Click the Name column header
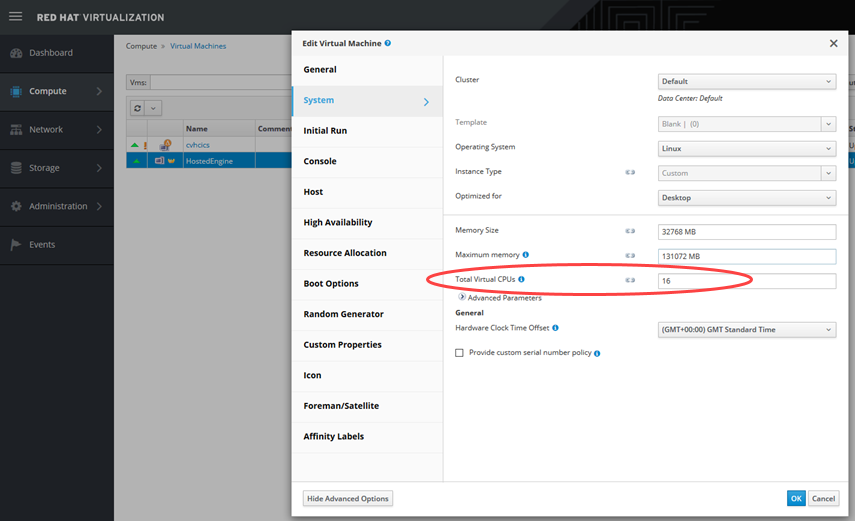This screenshot has width=855, height=521. pyautogui.click(x=219, y=129)
